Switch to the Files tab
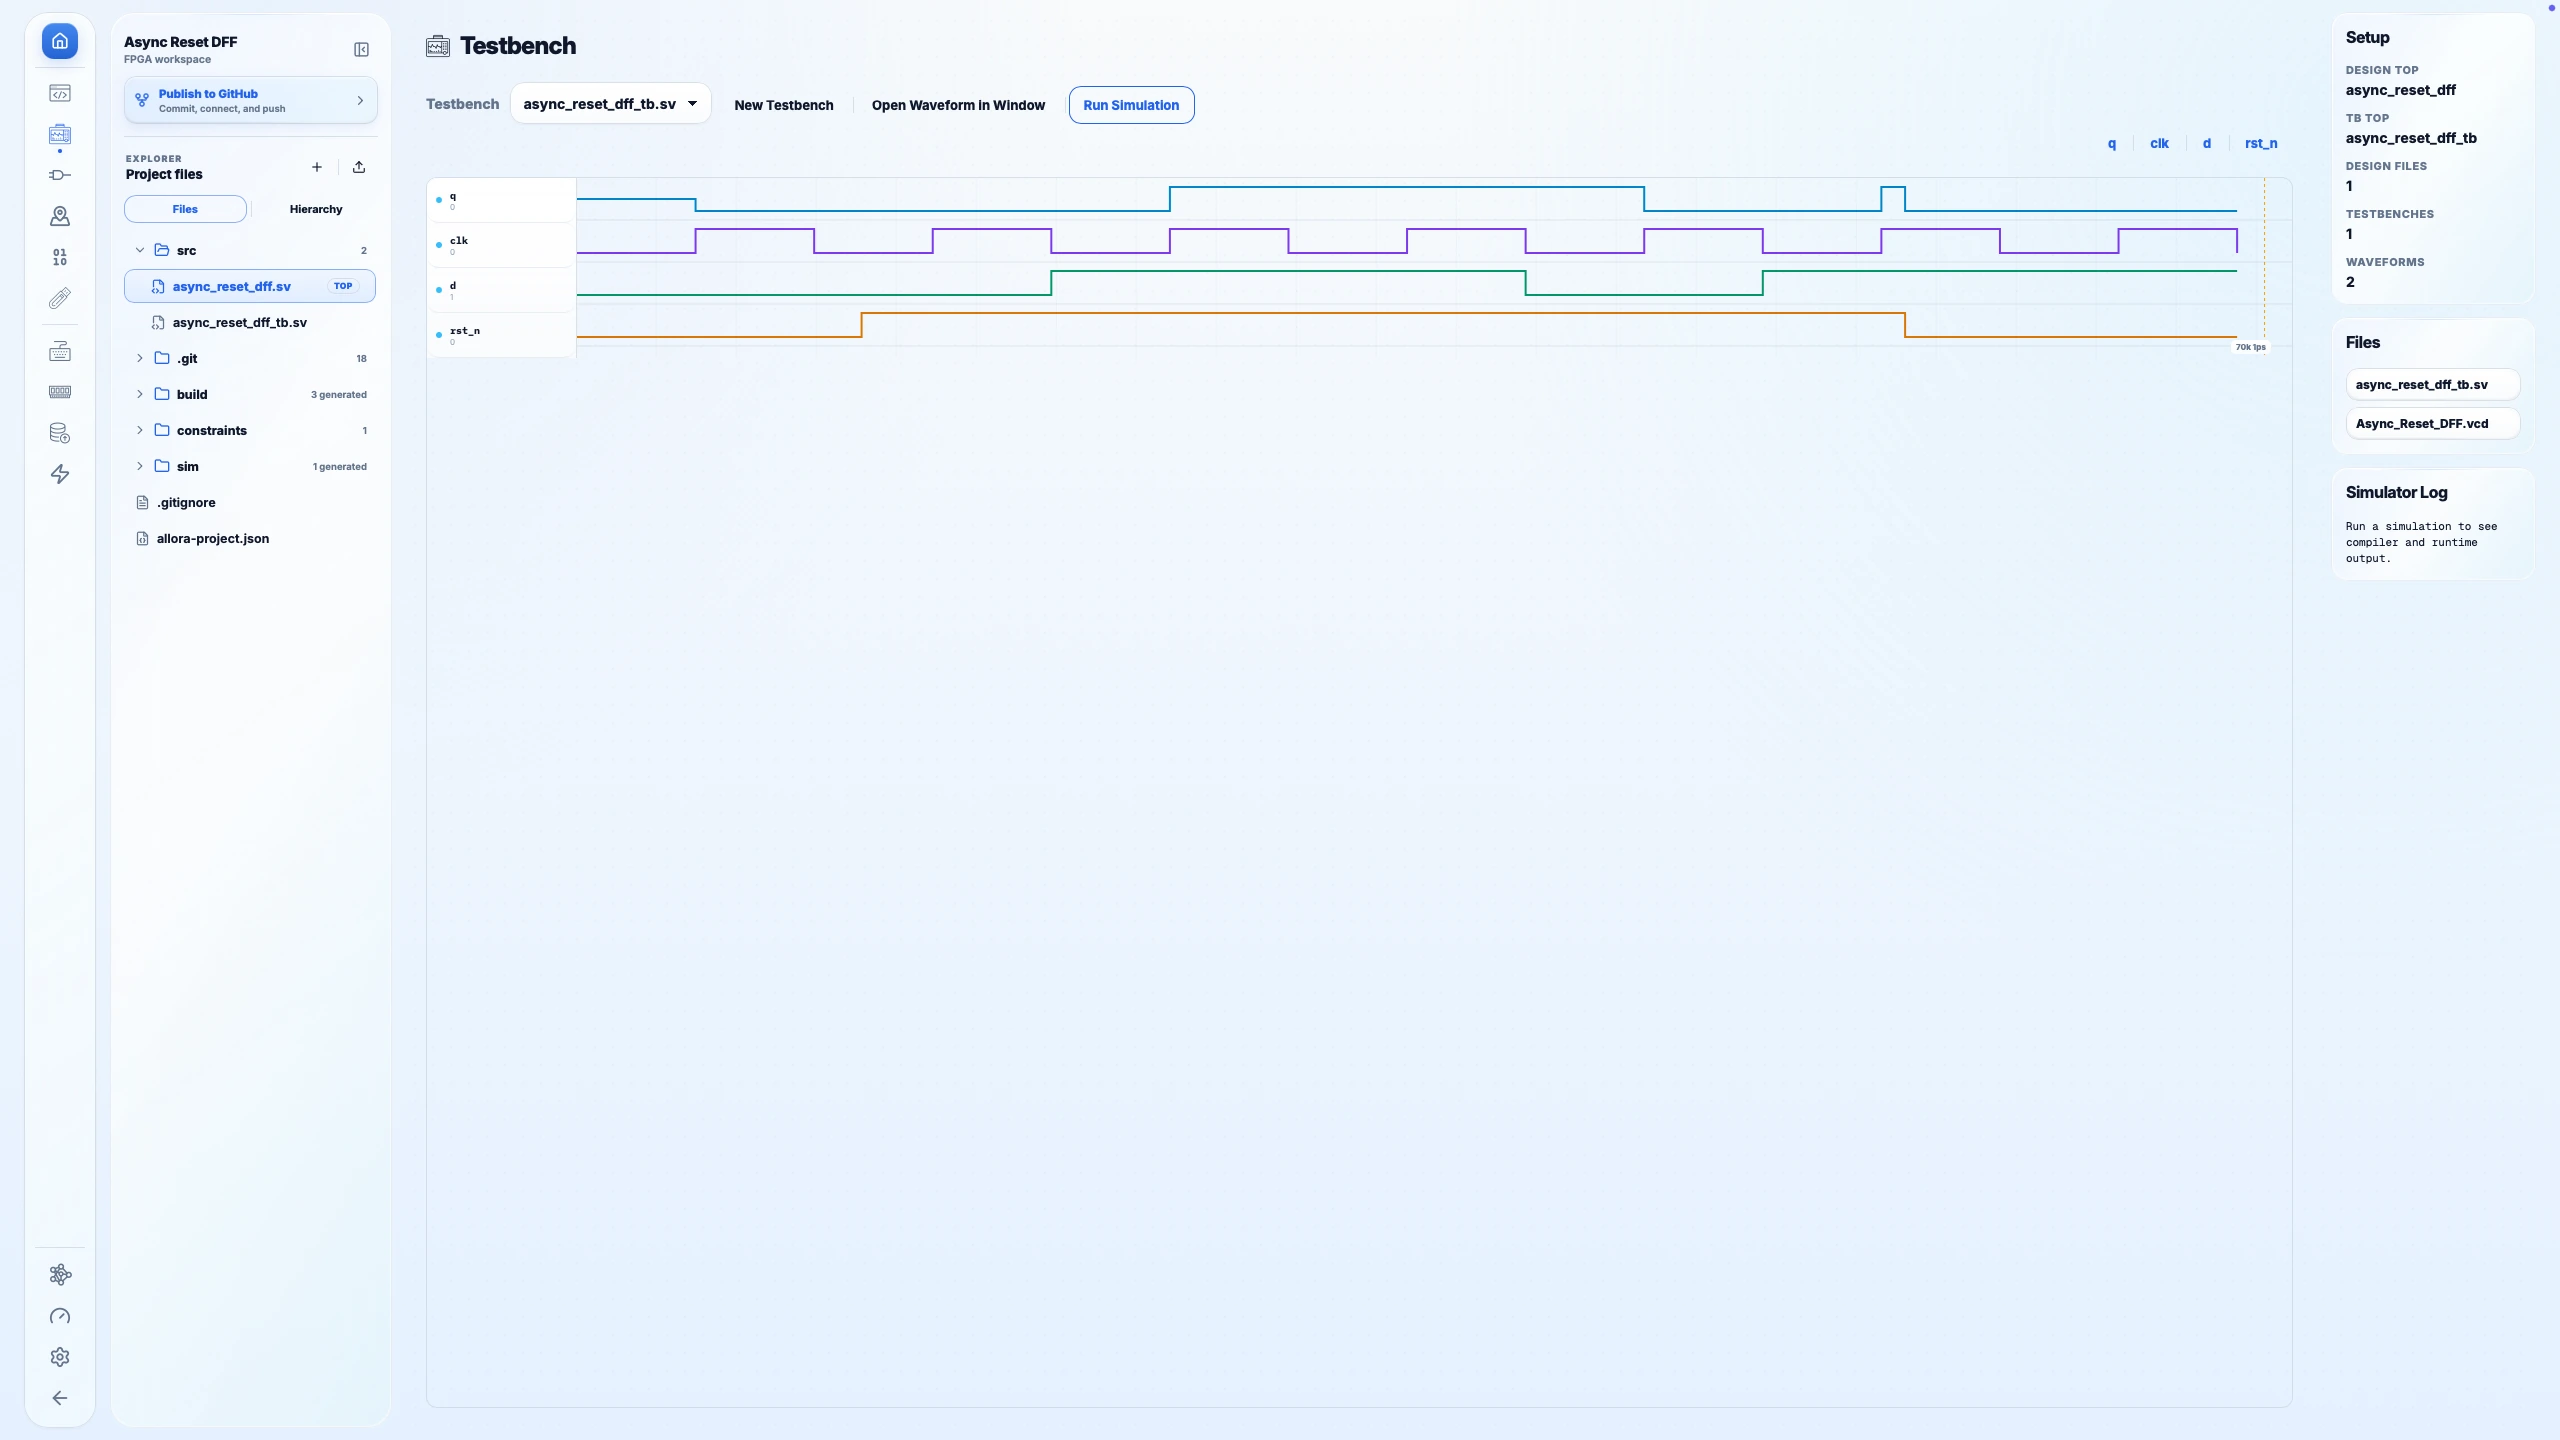This screenshot has width=2560, height=1440. (185, 209)
